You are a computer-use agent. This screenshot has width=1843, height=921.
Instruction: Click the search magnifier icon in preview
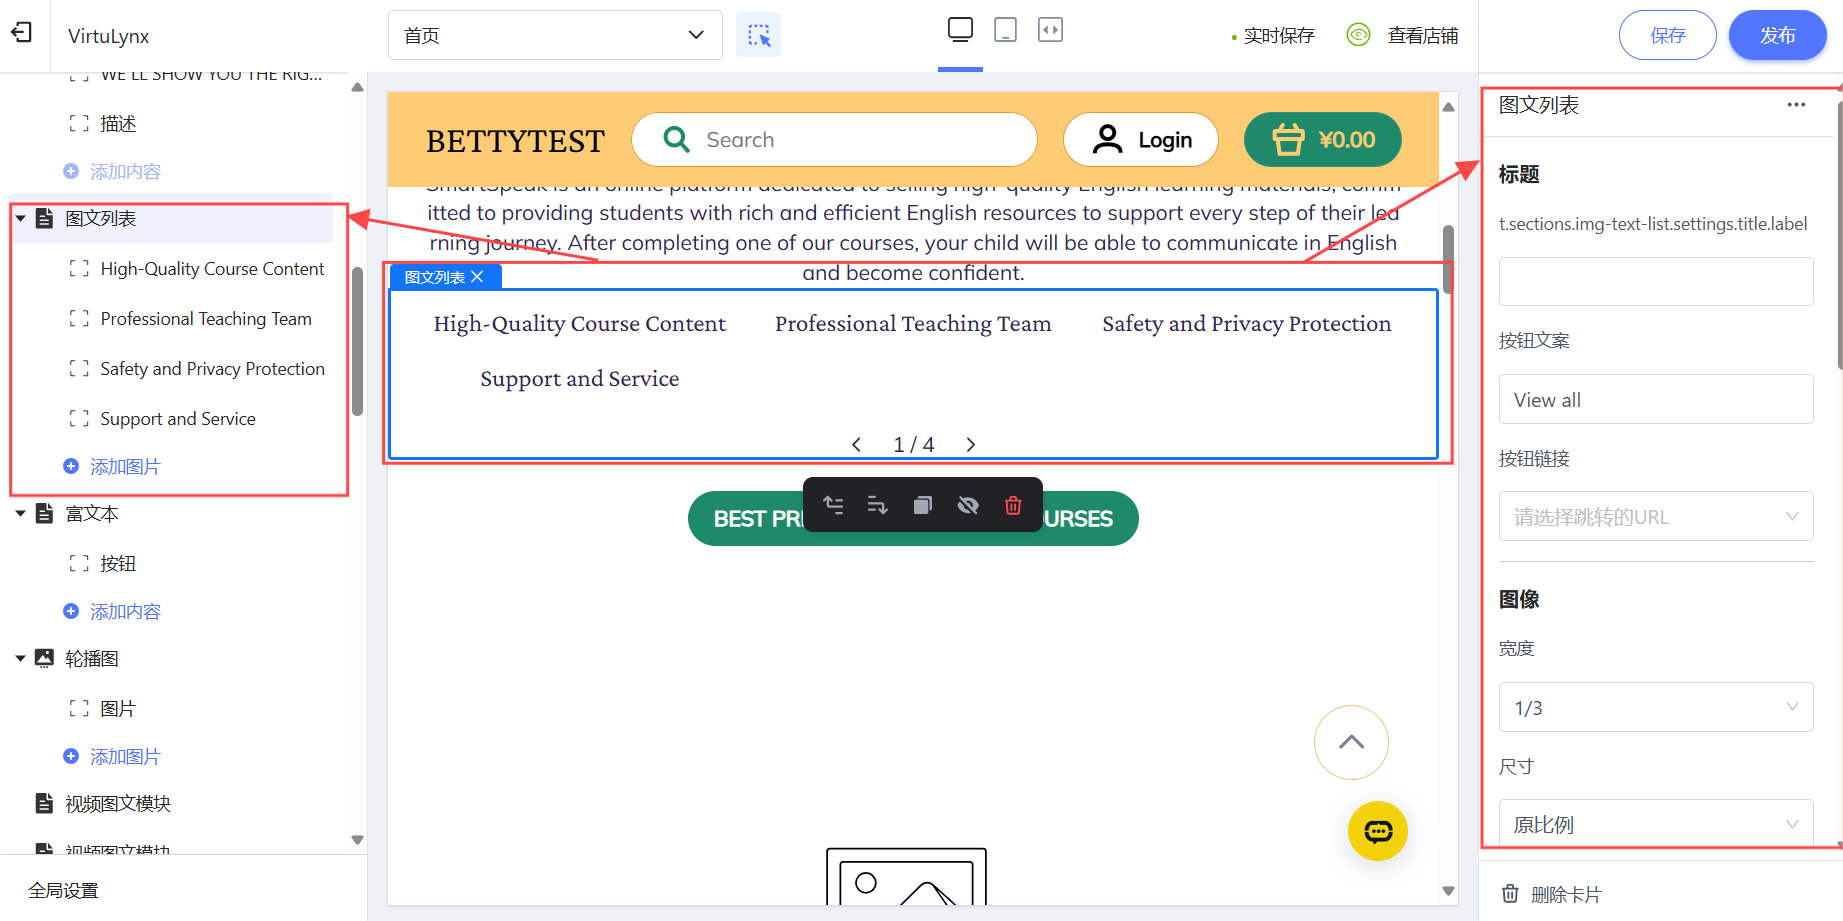[x=677, y=139]
